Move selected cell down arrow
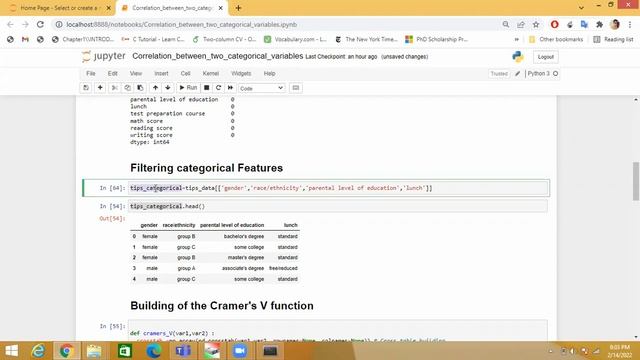 pyautogui.click(x=168, y=88)
